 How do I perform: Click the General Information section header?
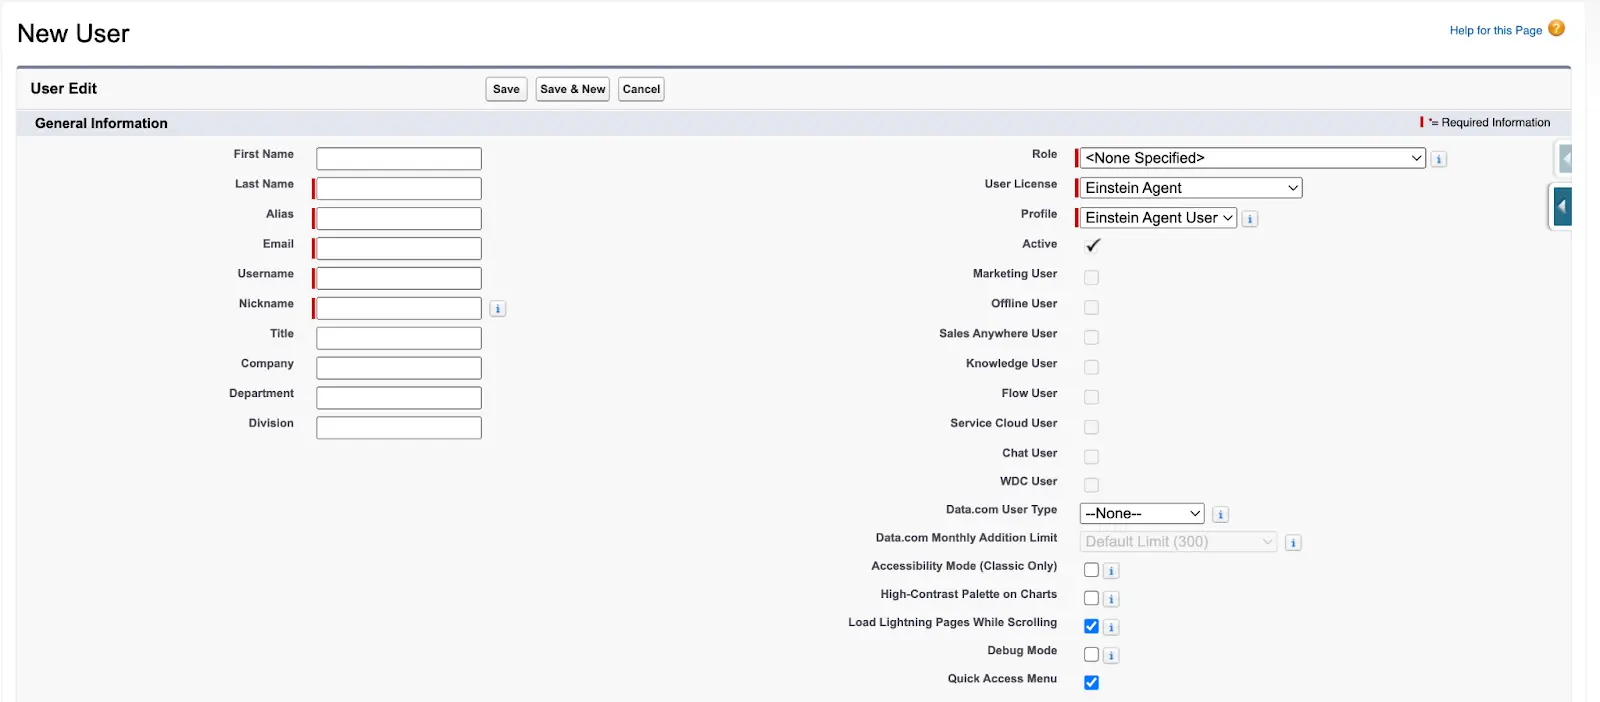tap(101, 123)
